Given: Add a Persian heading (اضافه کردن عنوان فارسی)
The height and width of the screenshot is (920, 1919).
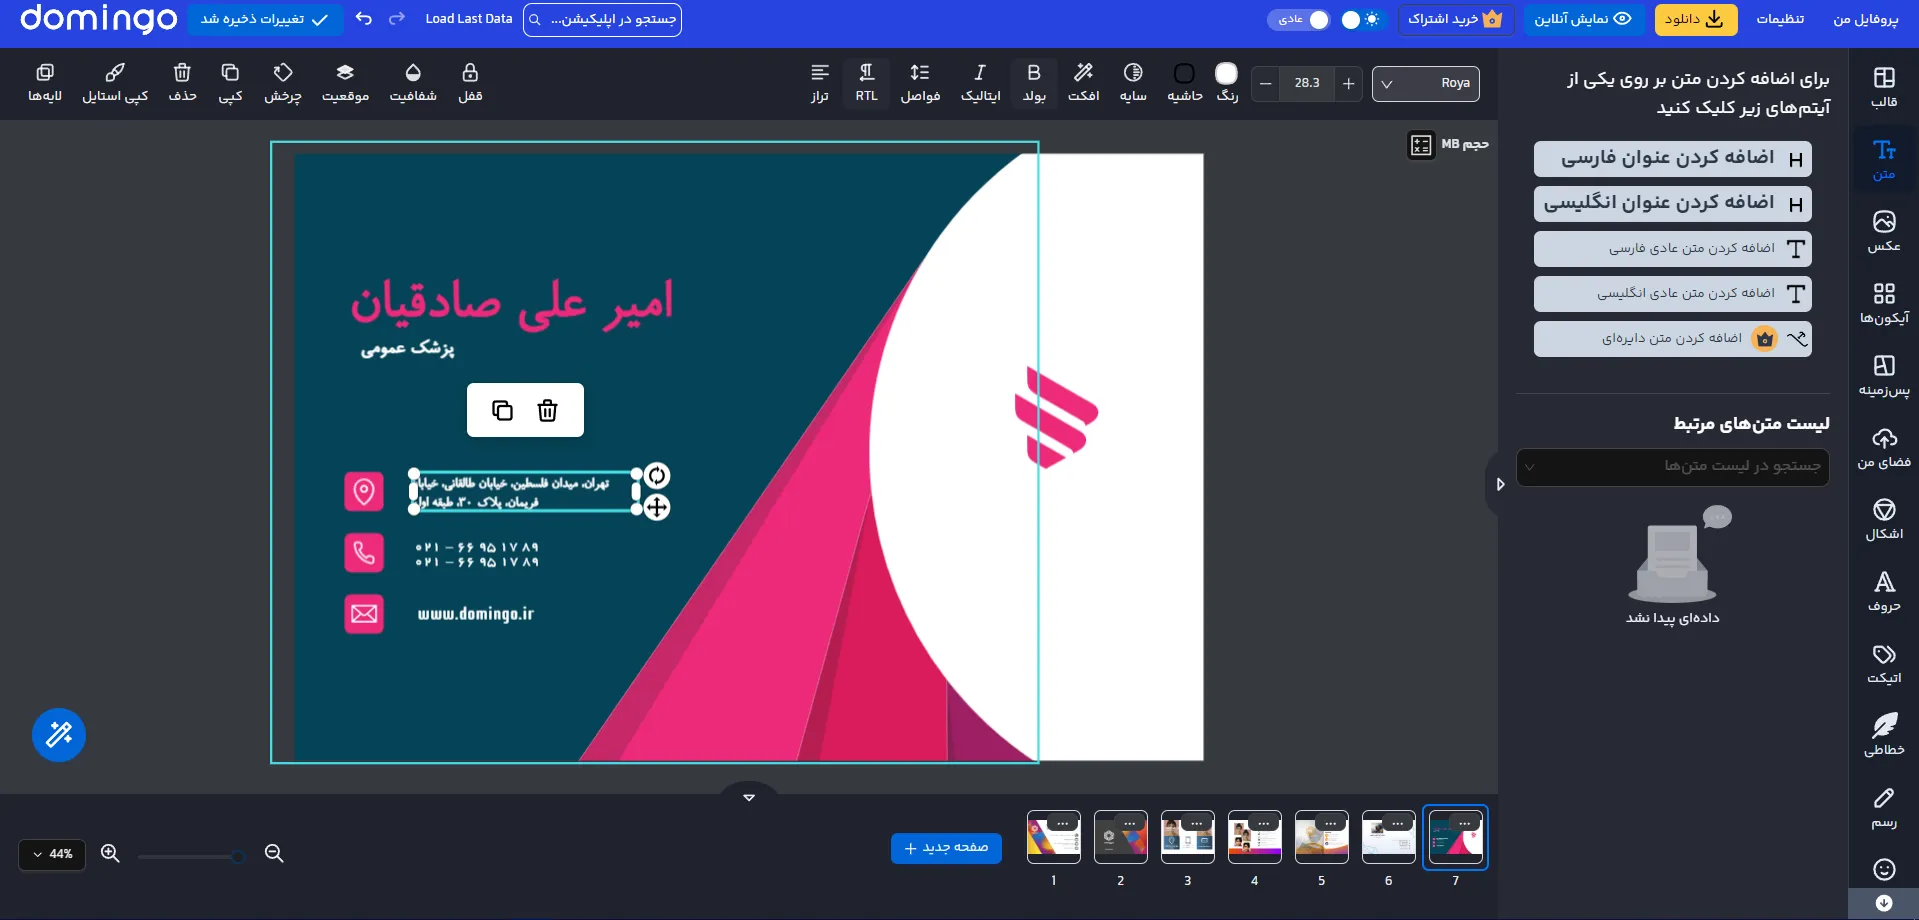Looking at the screenshot, I should (1673, 158).
